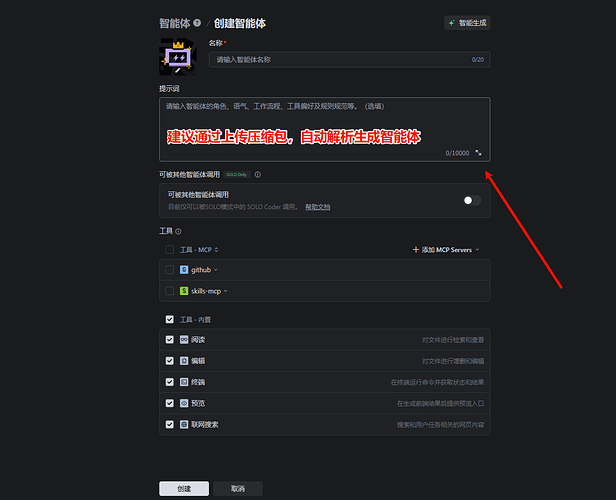The image size is (616, 500).
Task: Click the 预览 tool icon
Action: pyautogui.click(x=184, y=403)
